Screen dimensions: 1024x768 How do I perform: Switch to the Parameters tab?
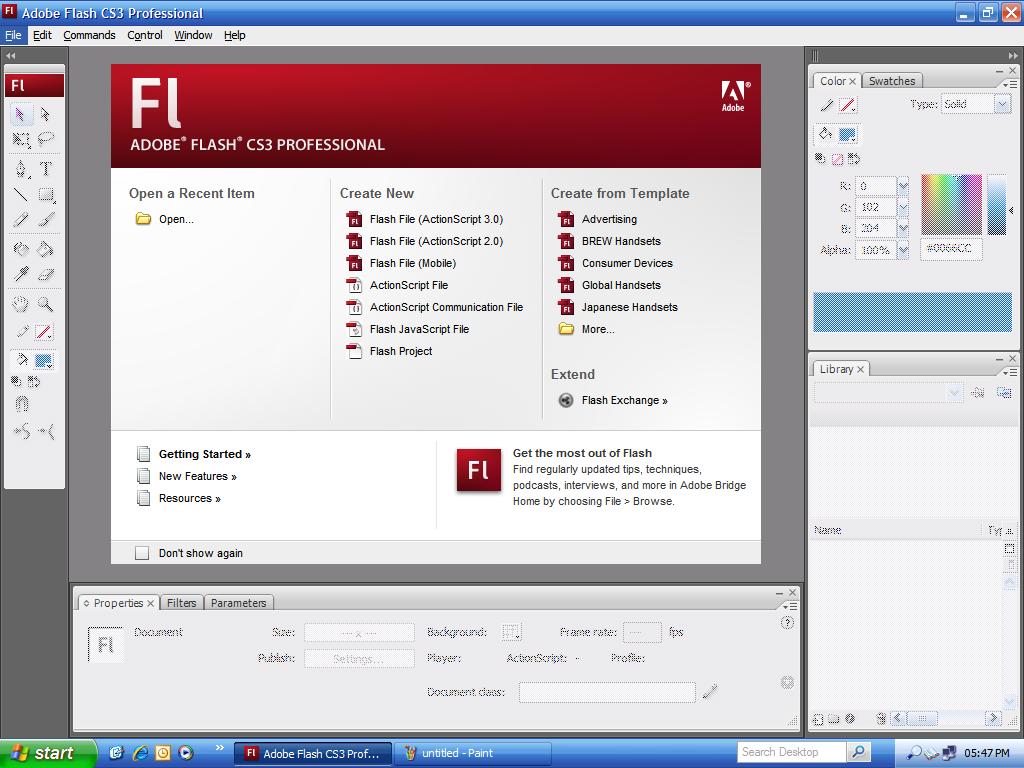coord(238,603)
